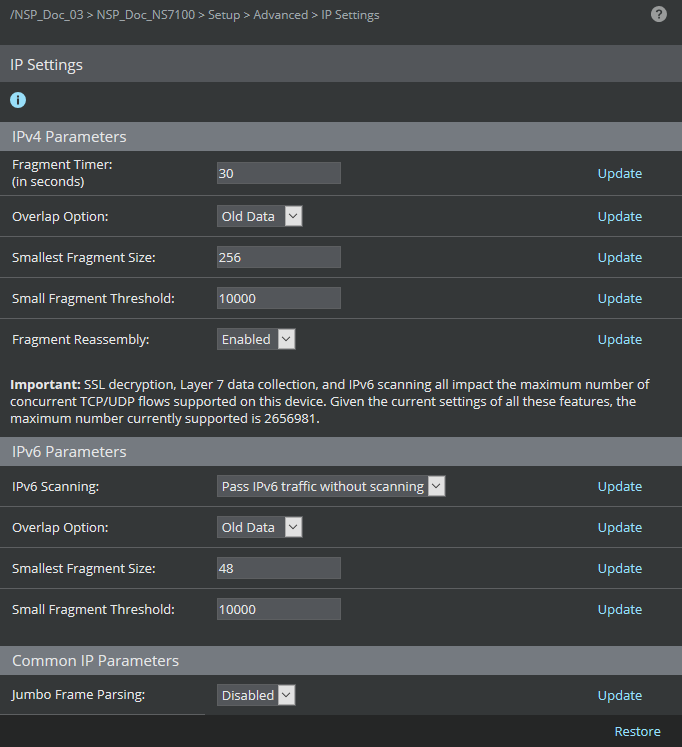Viewport: 682px width, 747px height.
Task: Click IPv4 Smallest Fragment Size field
Action: [279, 257]
